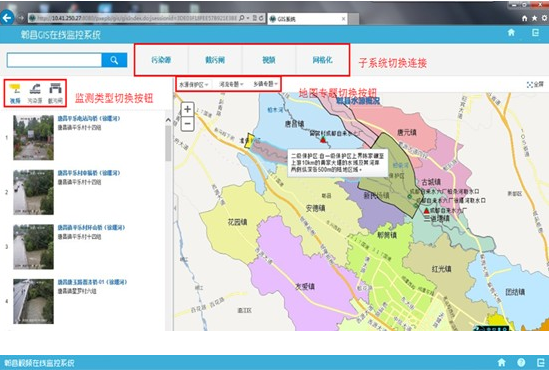Screen dimensions: 549x370
Task: Click the 古城镇 label on the map
Action: [431, 182]
